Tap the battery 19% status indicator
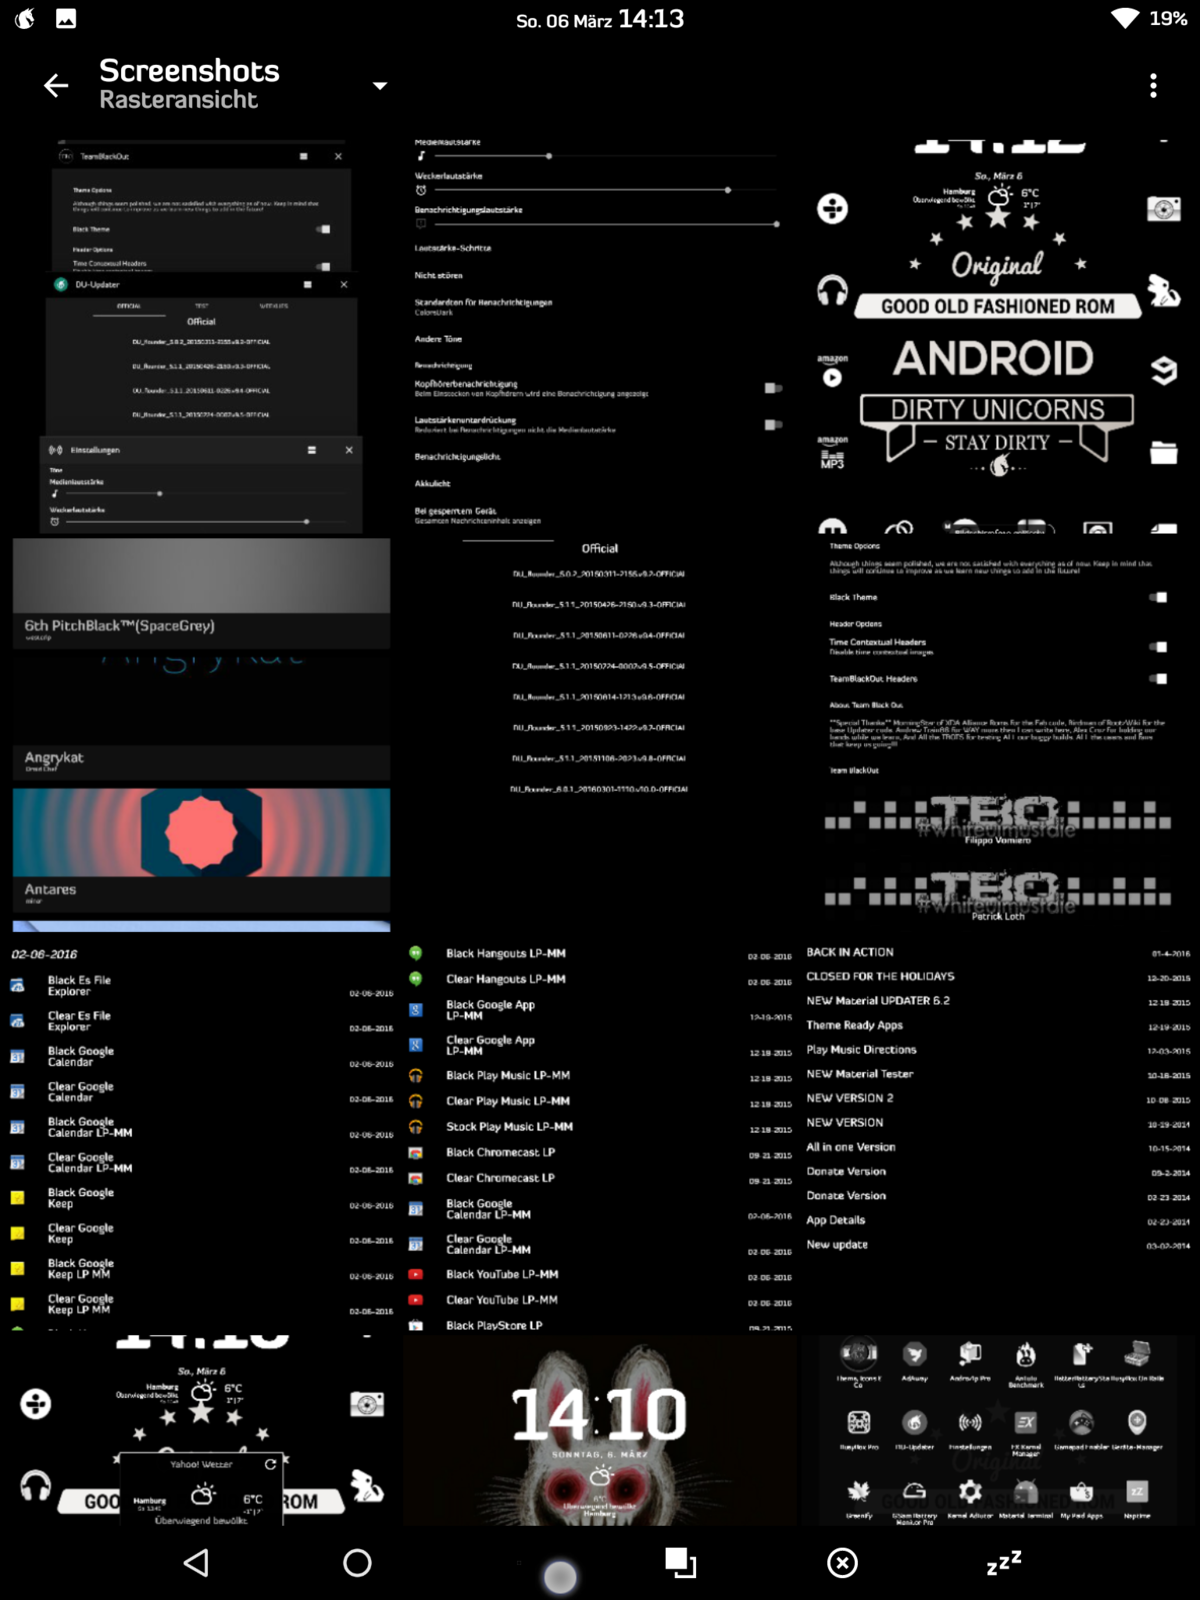This screenshot has height=1600, width=1200. pyautogui.click(x=1167, y=19)
